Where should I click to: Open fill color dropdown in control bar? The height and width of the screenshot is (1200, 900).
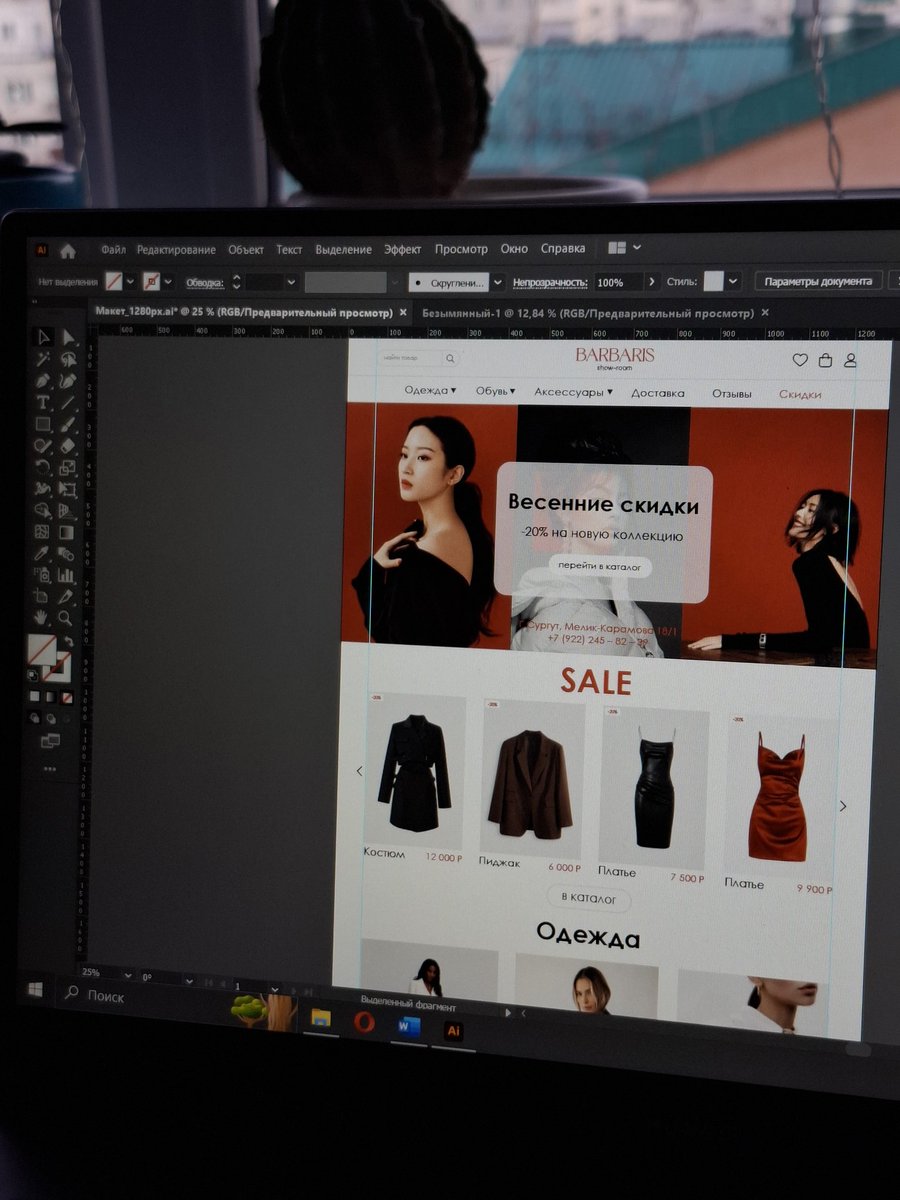coord(131,281)
